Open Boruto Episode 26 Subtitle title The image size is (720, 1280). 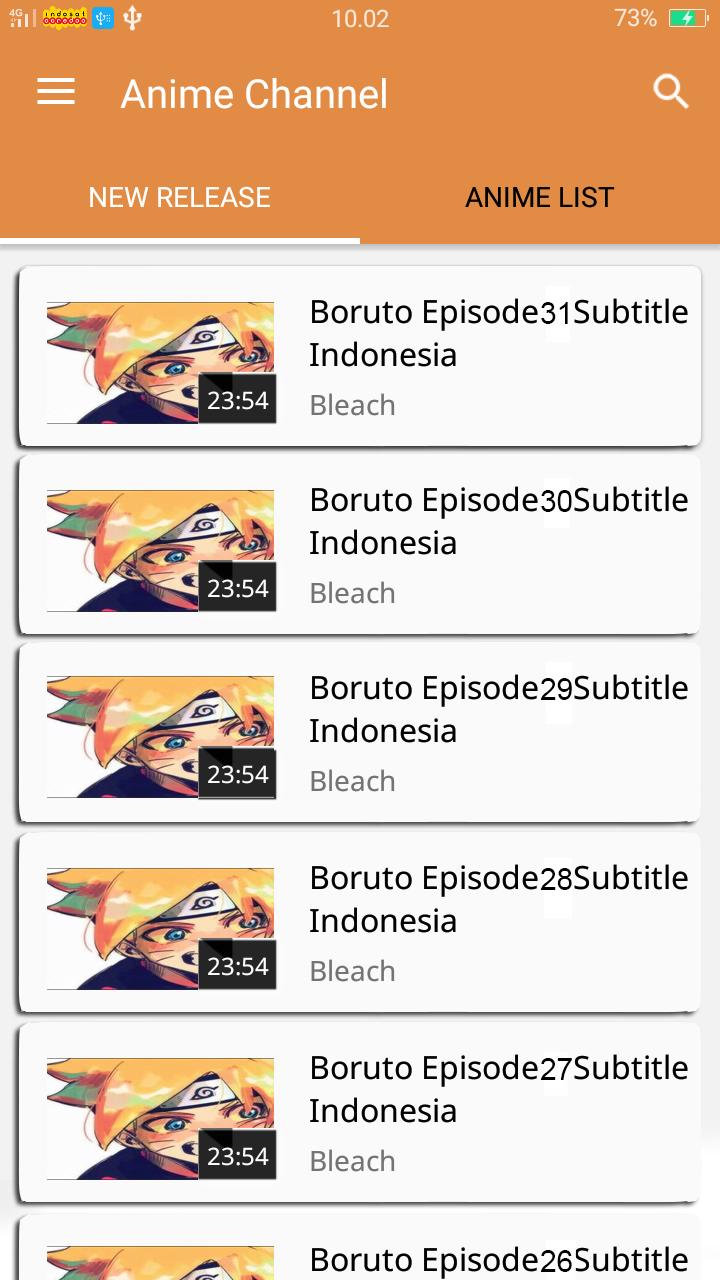pyautogui.click(x=499, y=1260)
